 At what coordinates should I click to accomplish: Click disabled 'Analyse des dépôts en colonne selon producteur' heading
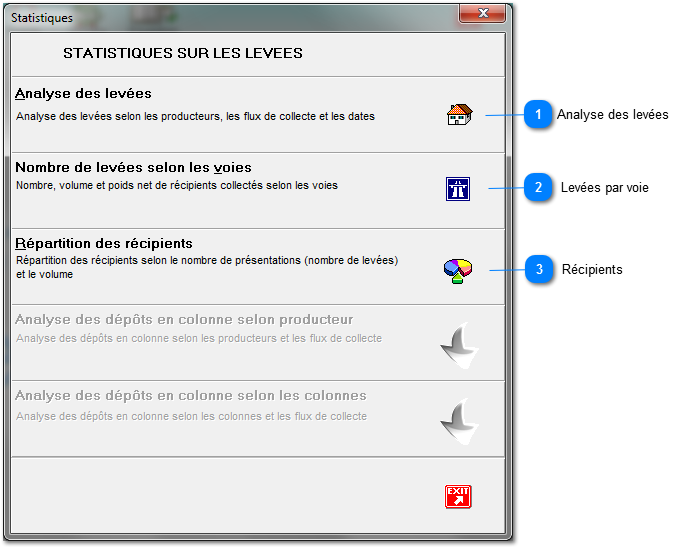pyautogui.click(x=184, y=320)
